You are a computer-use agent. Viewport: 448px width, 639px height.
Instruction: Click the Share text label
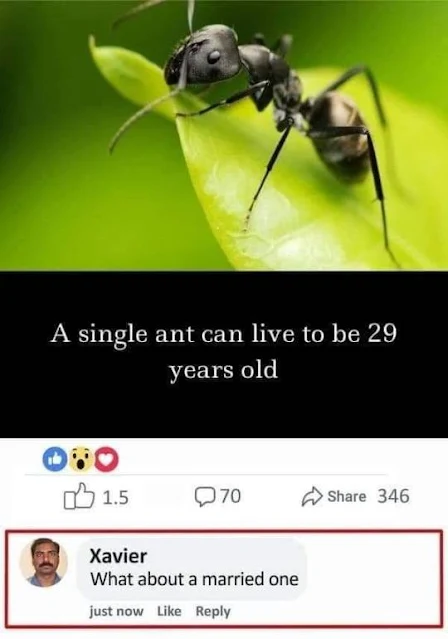coord(346,496)
